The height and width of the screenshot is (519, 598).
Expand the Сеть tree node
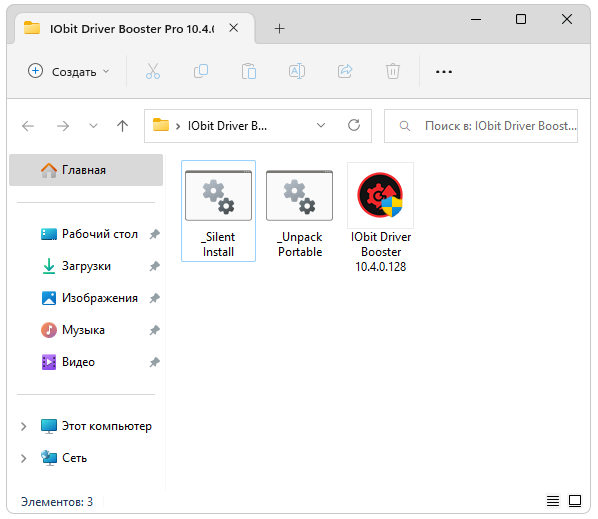point(24,458)
